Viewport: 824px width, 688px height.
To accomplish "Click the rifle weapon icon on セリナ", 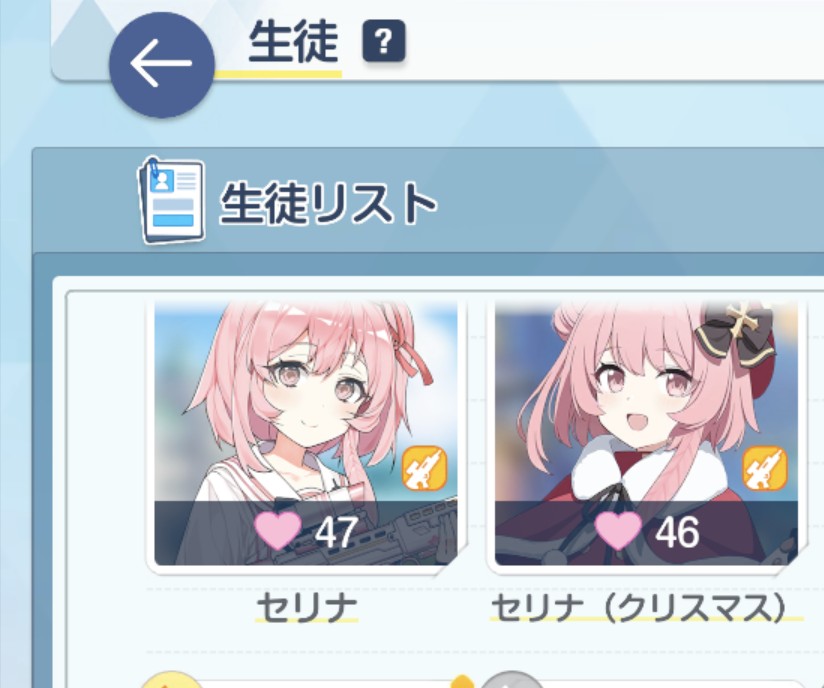I will 424,468.
